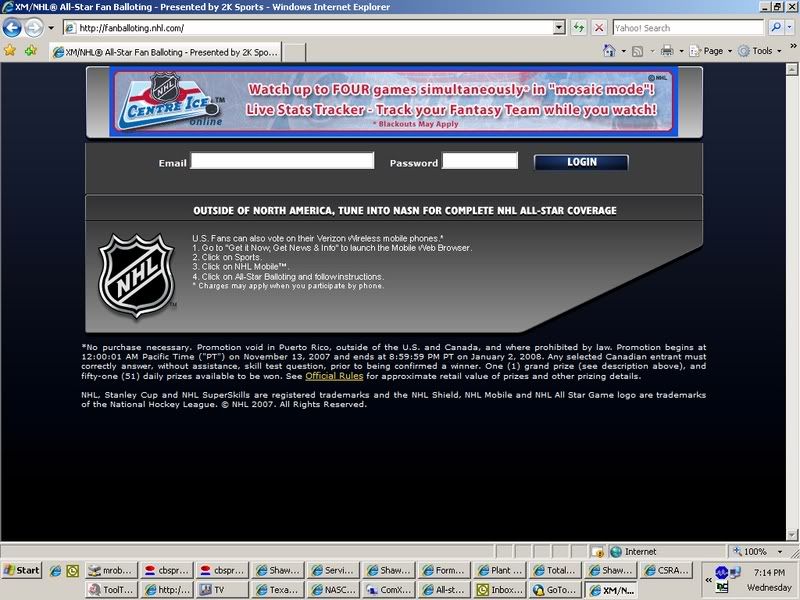Screen dimensions: 800x600
Task: Open the Windows Start menu
Action: 21,570
